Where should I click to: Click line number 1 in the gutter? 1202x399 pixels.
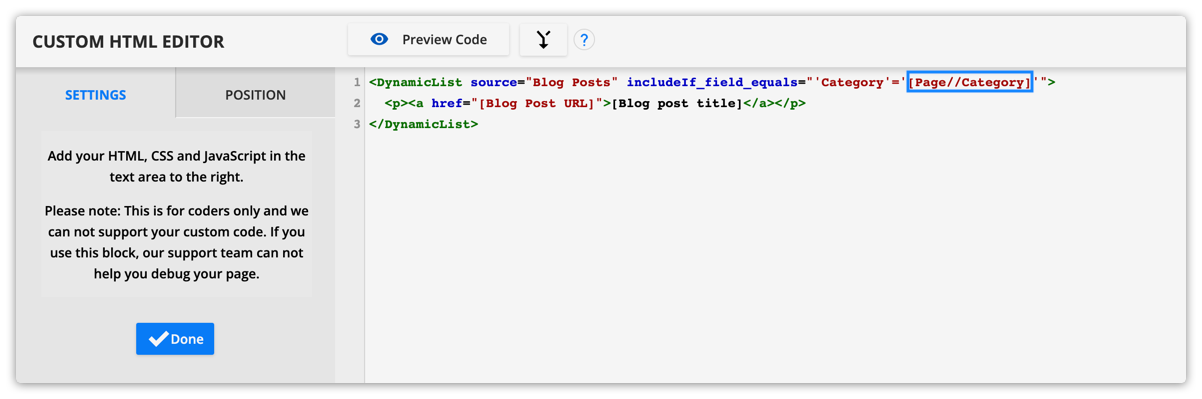pos(357,82)
